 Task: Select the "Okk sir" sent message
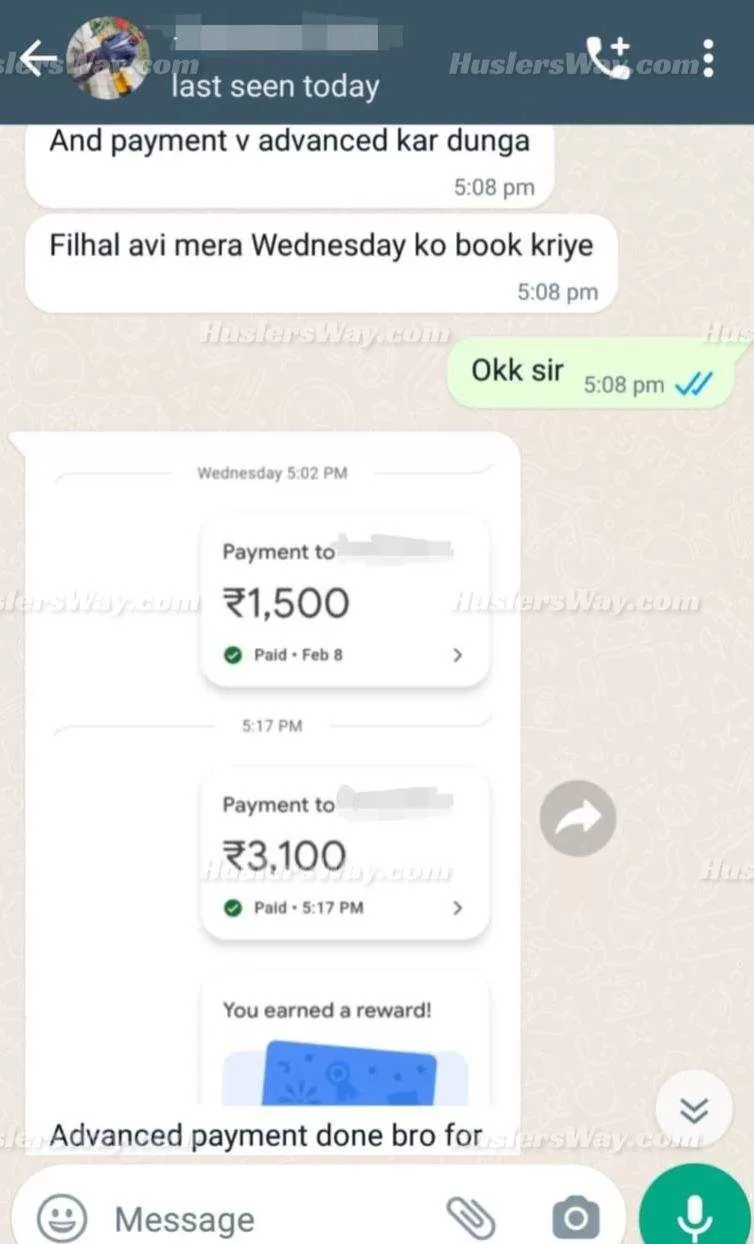point(592,372)
